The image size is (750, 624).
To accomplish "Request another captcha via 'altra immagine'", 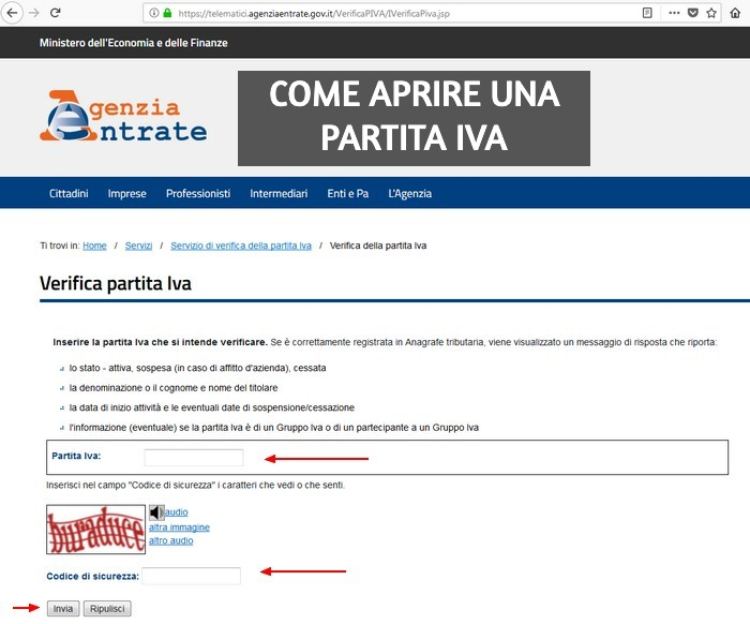I will (x=179, y=527).
